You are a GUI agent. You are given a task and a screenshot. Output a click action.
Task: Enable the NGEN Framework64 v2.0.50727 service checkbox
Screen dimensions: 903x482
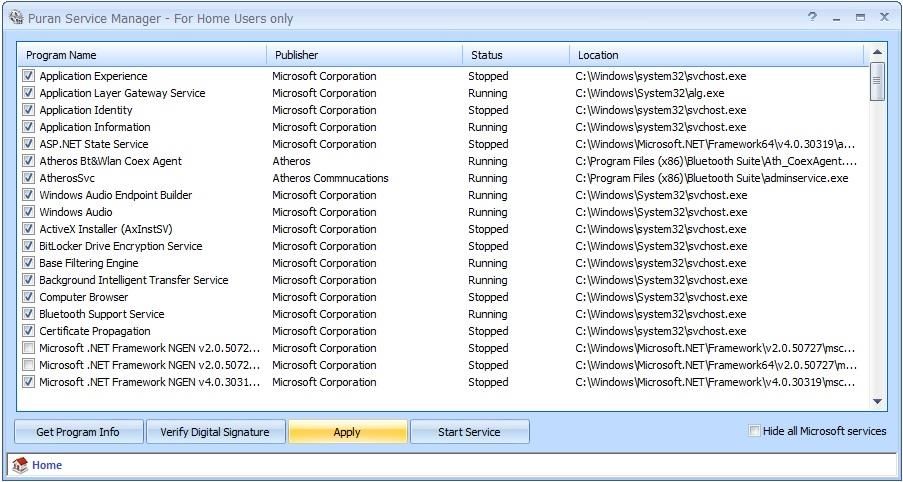click(28, 365)
